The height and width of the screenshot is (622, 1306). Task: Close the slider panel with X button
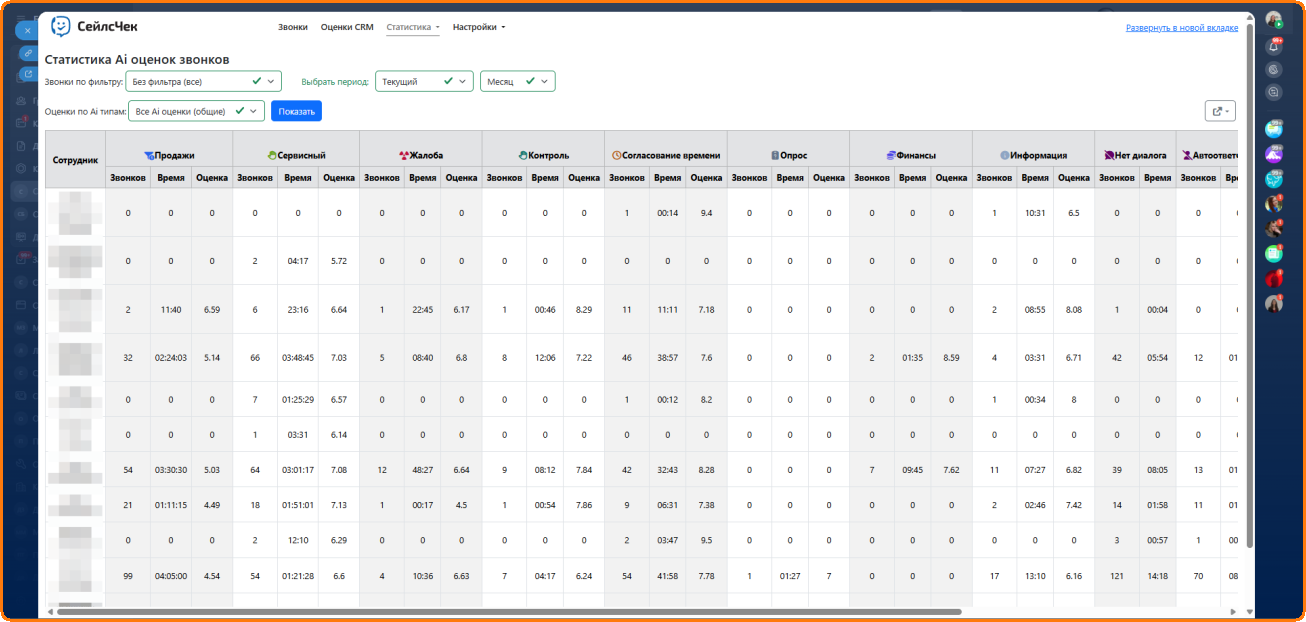click(x=28, y=30)
